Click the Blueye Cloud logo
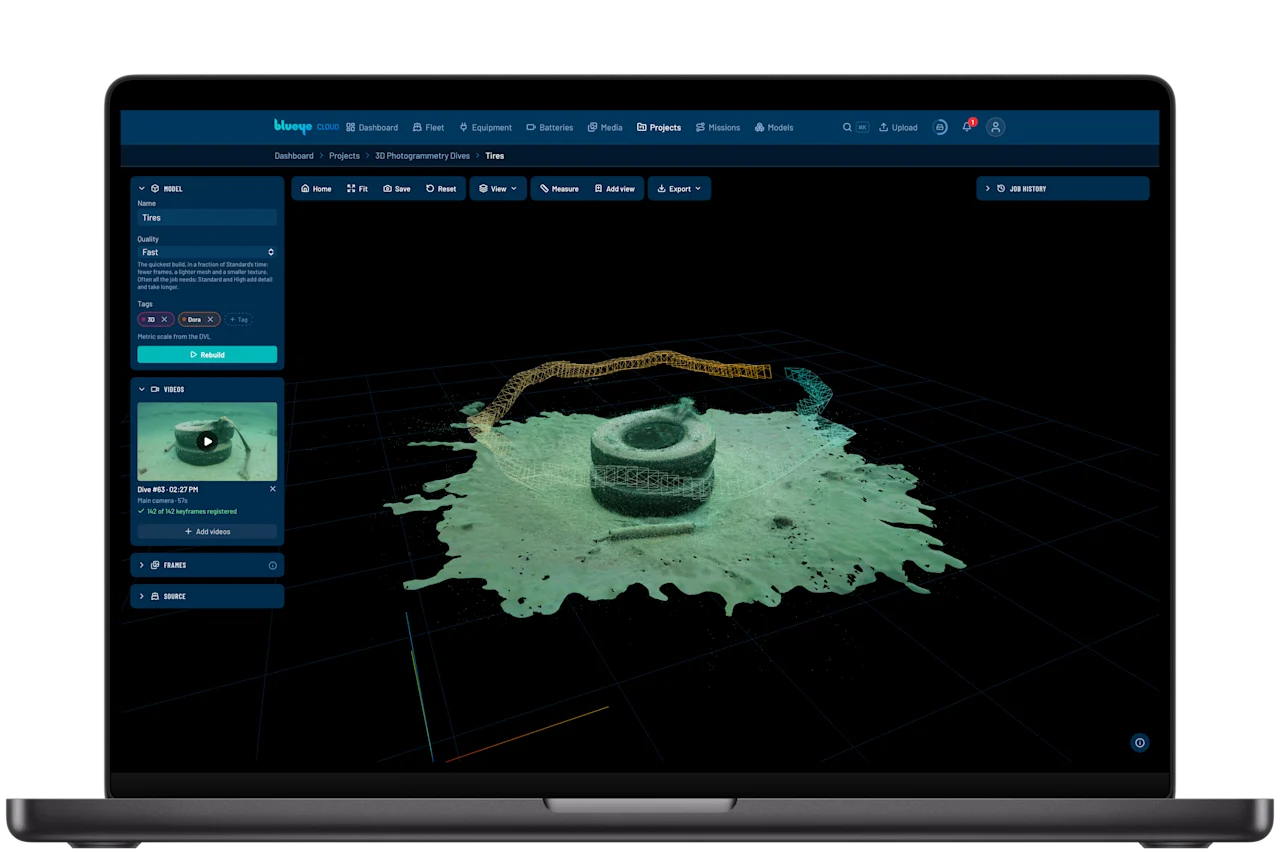This screenshot has width=1280, height=853. click(x=306, y=126)
